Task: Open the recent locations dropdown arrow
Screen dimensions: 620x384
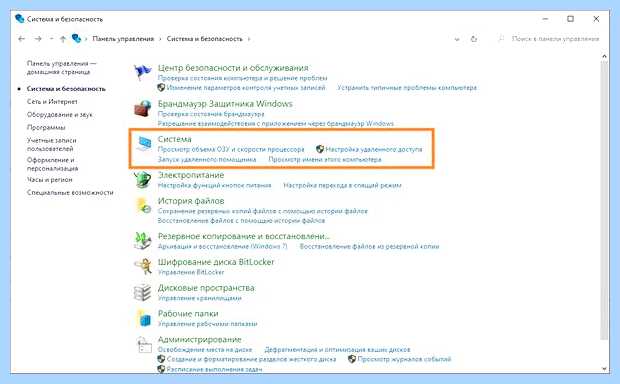Action: pyautogui.click(x=51, y=39)
